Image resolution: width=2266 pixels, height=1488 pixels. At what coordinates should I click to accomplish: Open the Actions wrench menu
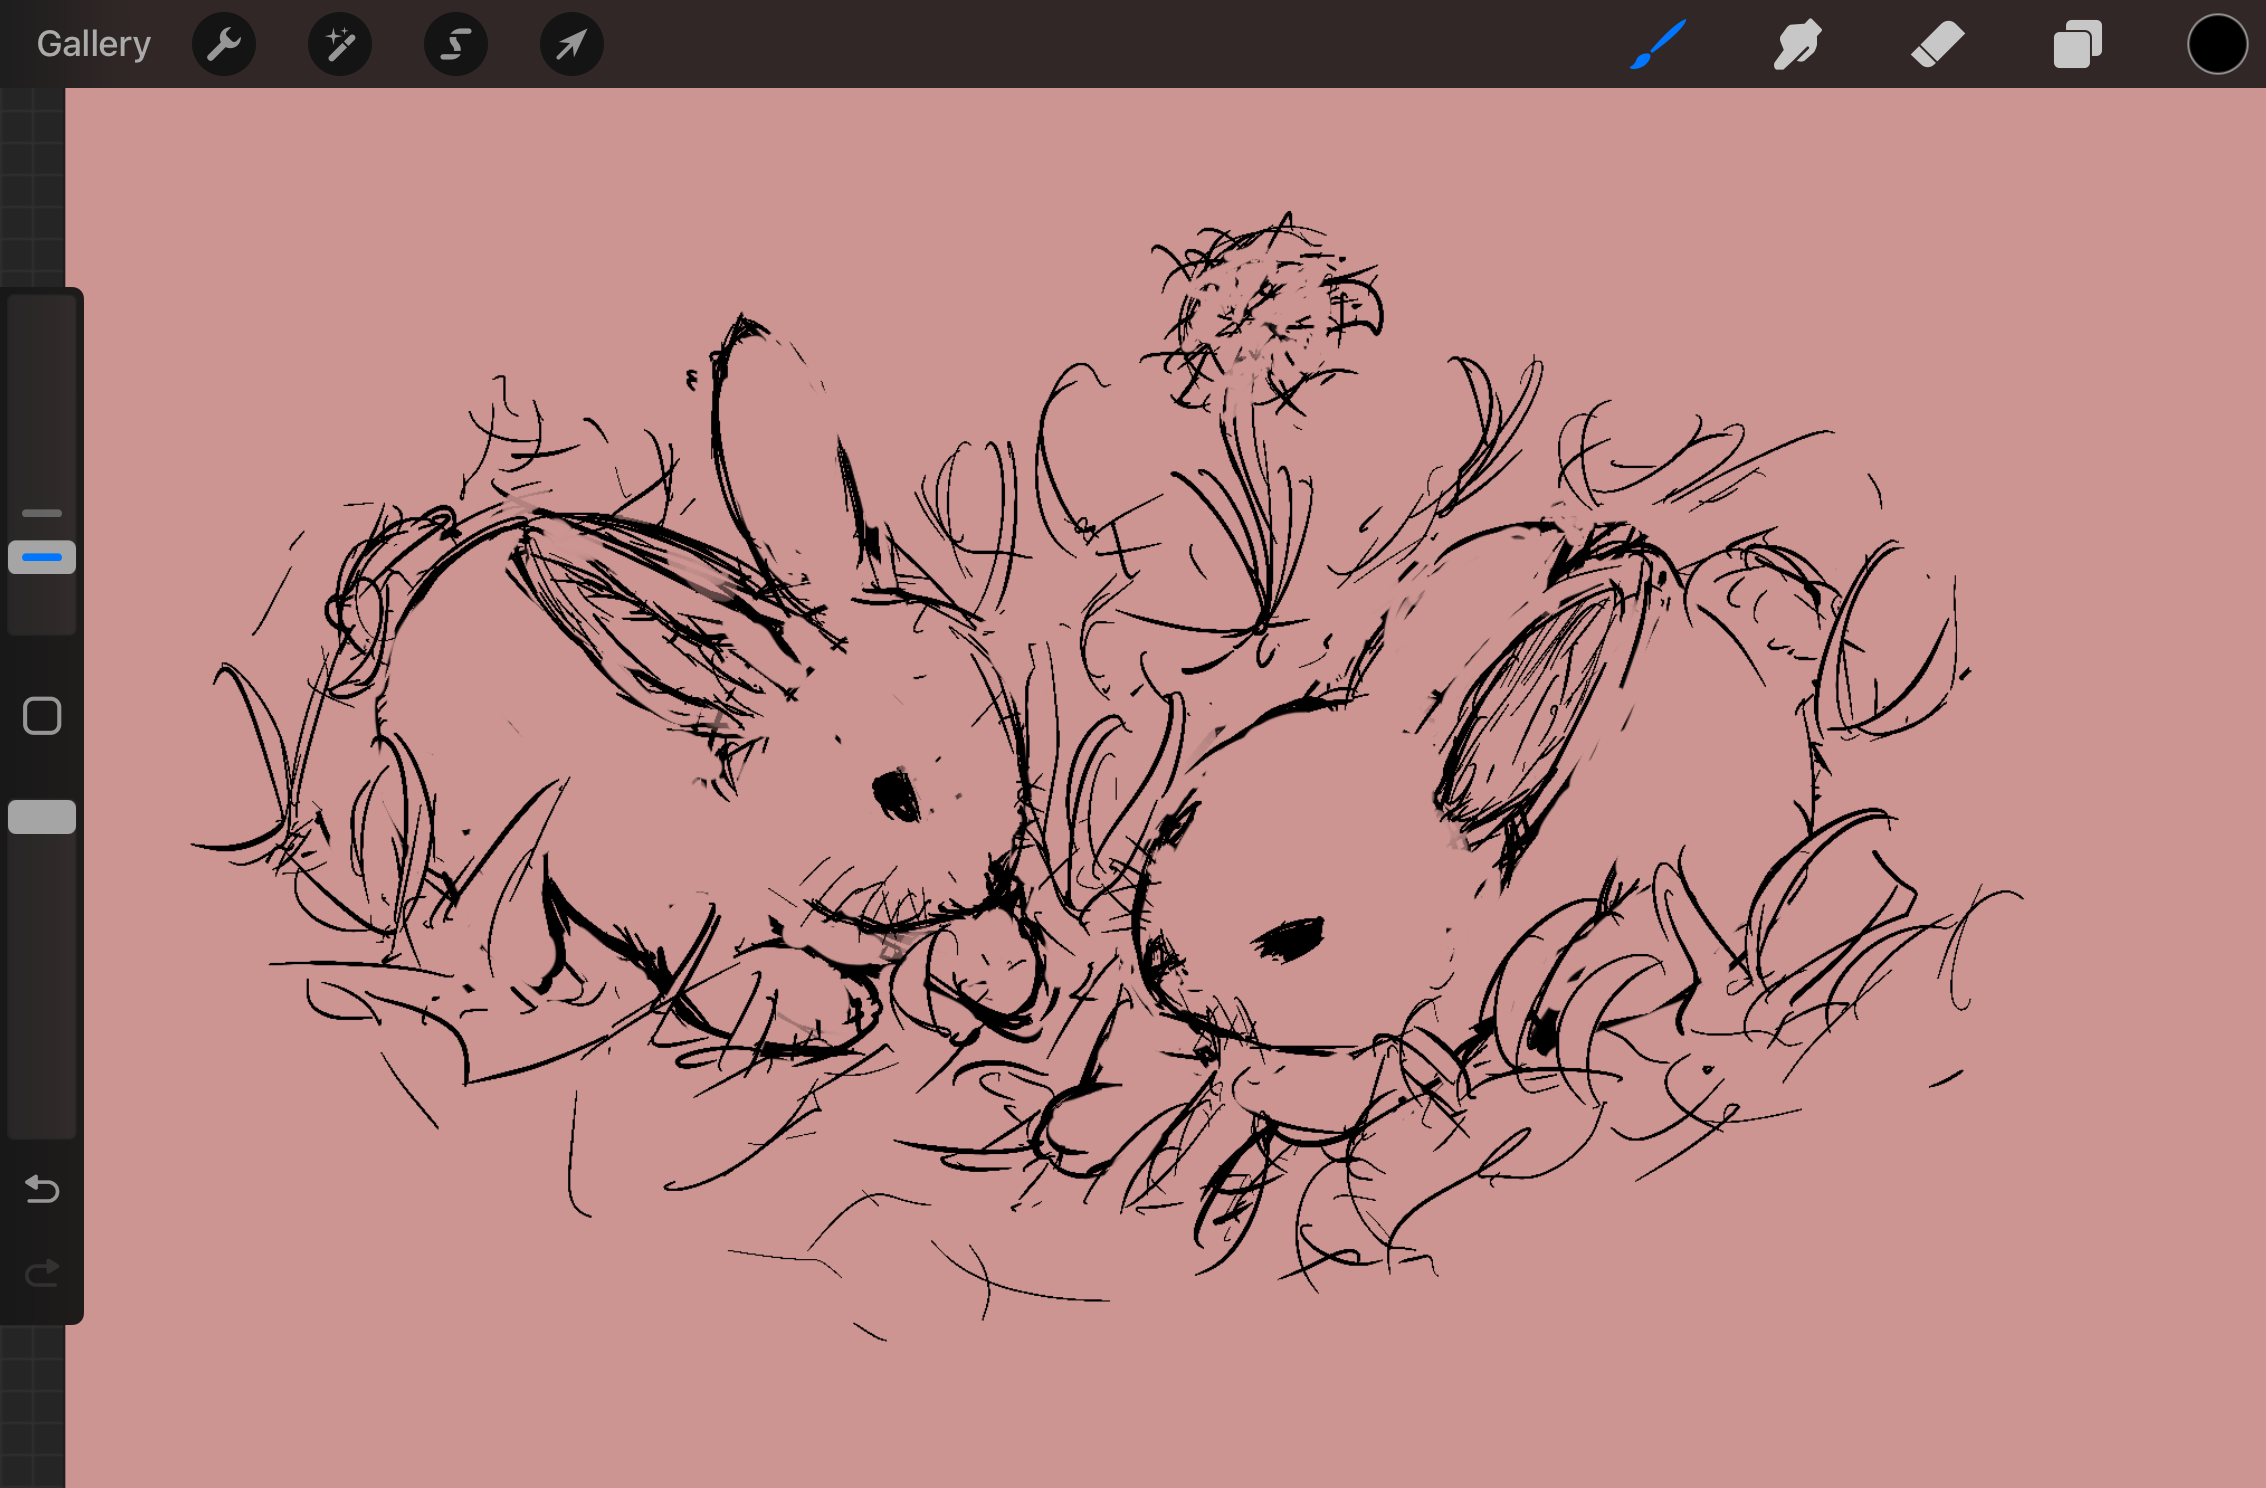224,44
